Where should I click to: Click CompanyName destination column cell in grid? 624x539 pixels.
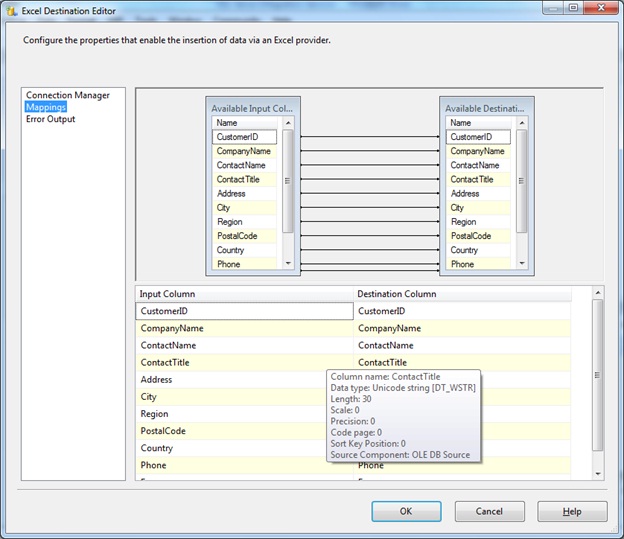462,328
